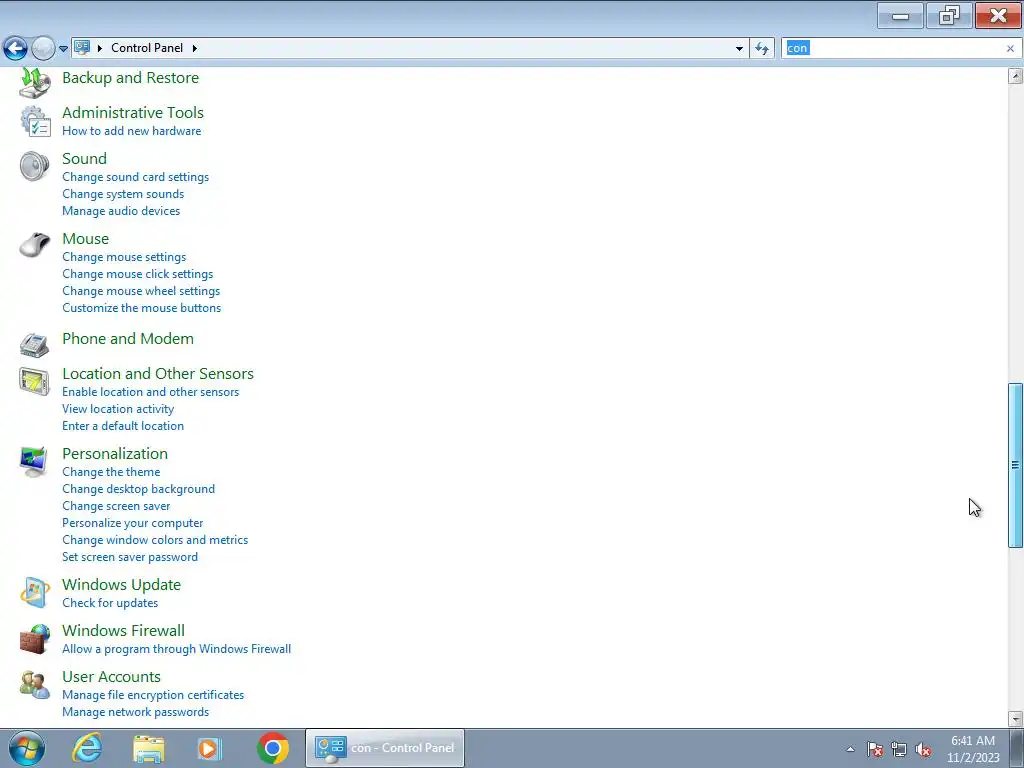Click Customize the mouse buttons
Screen dimensions: 1024x768
tap(141, 308)
